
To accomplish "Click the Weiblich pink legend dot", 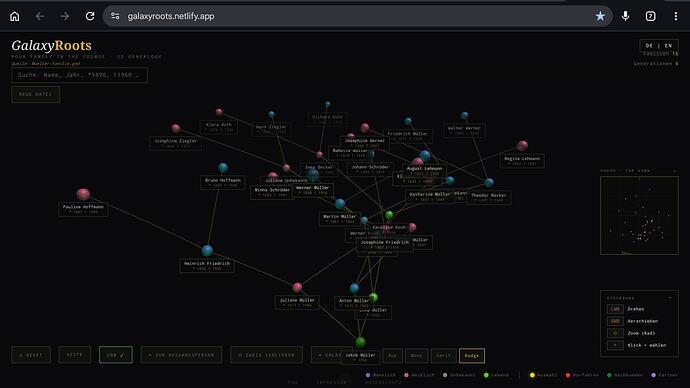I will tap(406, 375).
